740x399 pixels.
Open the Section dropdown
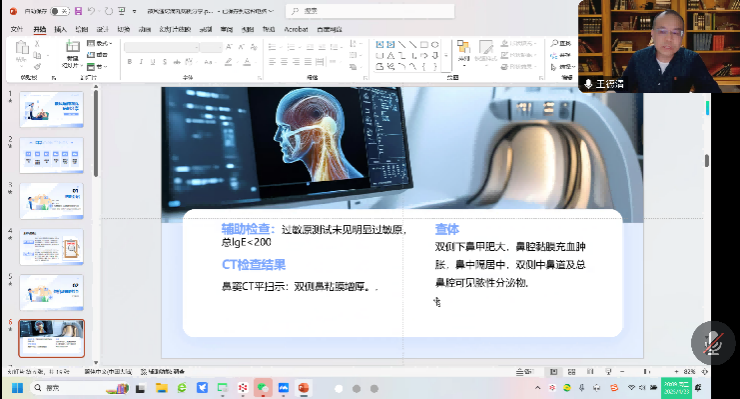[x=97, y=67]
